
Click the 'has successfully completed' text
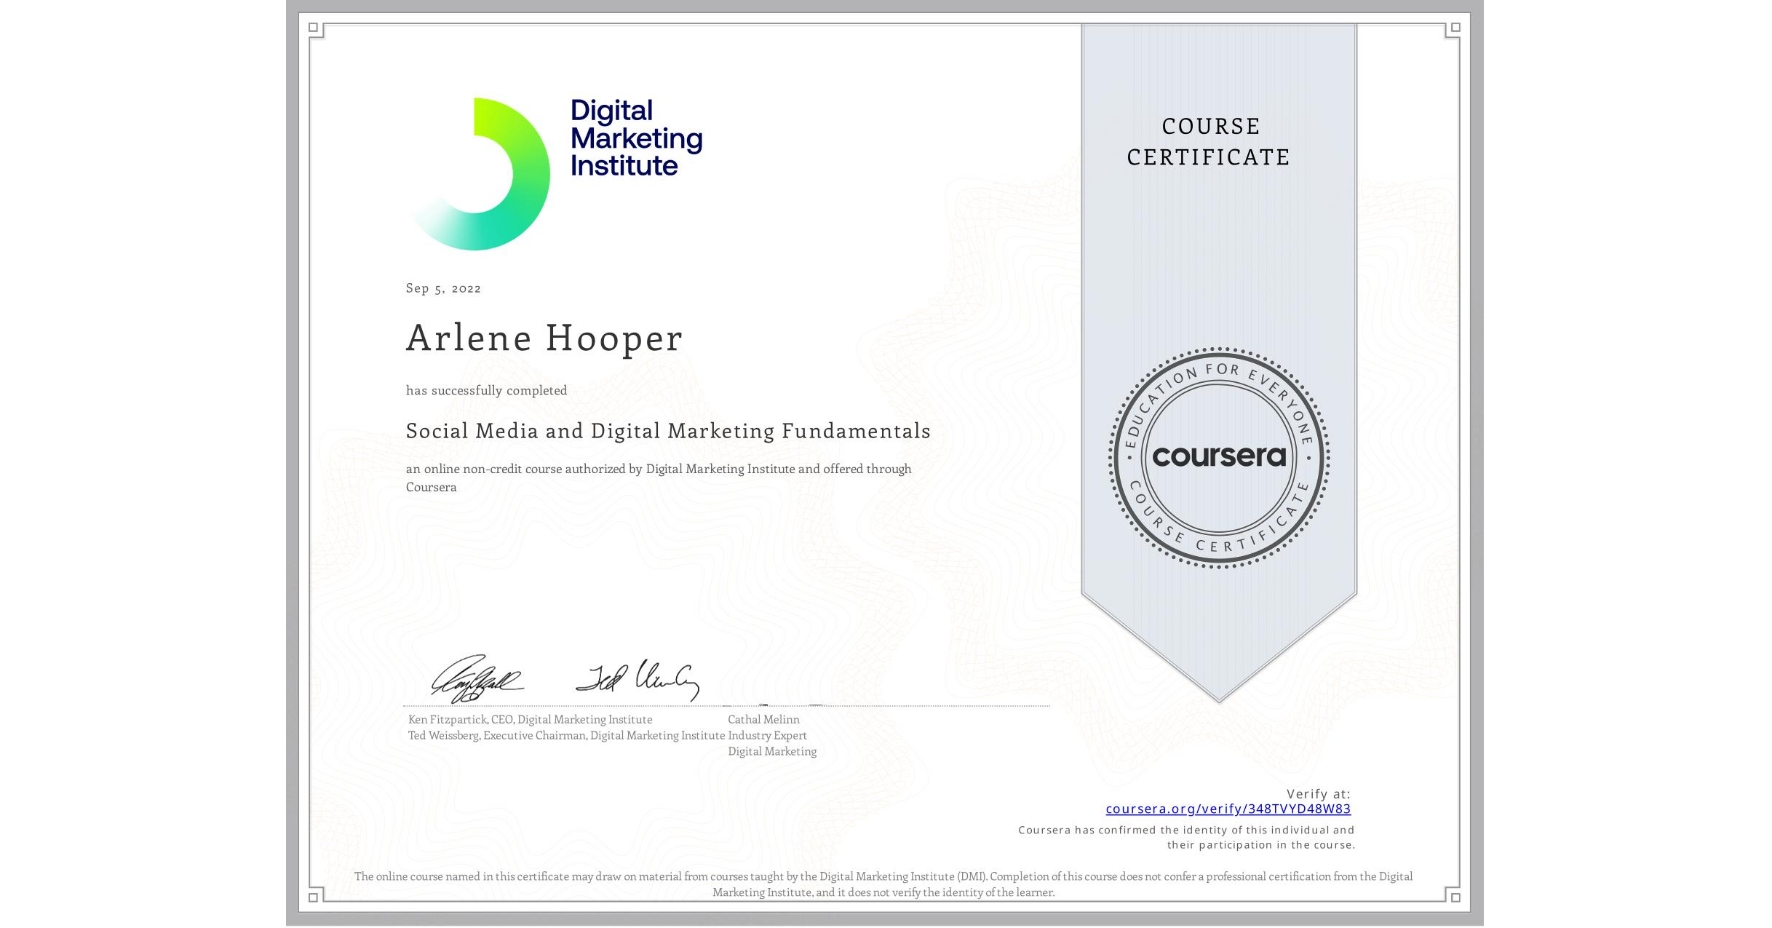click(x=485, y=390)
